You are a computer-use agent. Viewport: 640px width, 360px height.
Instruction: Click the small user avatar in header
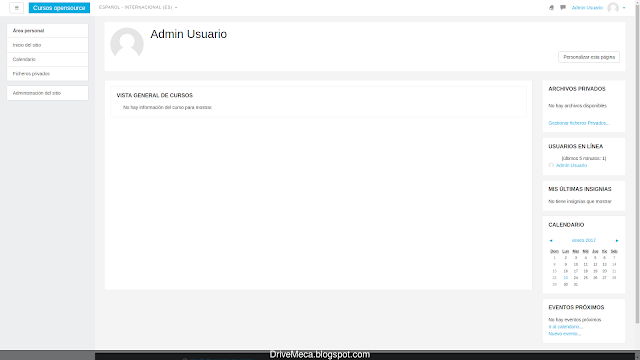[x=613, y=8]
